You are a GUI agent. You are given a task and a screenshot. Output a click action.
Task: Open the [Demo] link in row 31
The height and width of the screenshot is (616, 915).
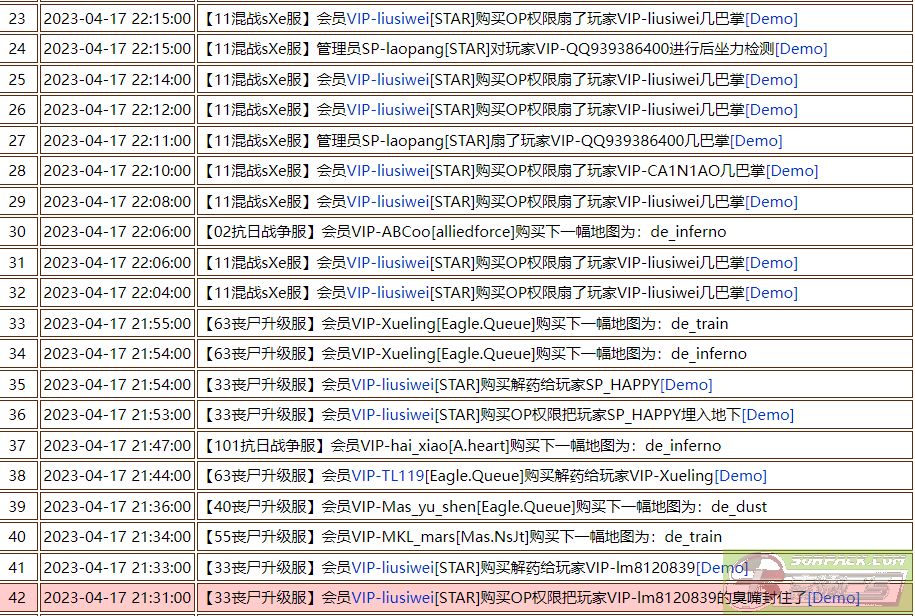click(x=771, y=262)
